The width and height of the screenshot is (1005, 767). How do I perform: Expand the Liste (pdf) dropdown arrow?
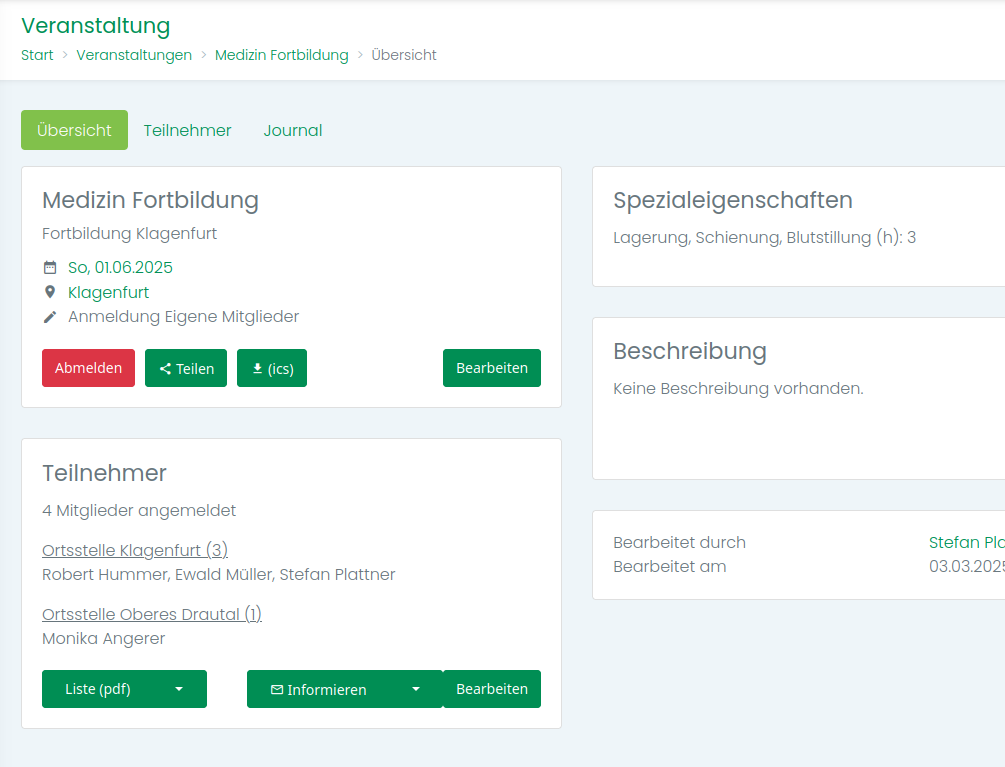coord(179,689)
